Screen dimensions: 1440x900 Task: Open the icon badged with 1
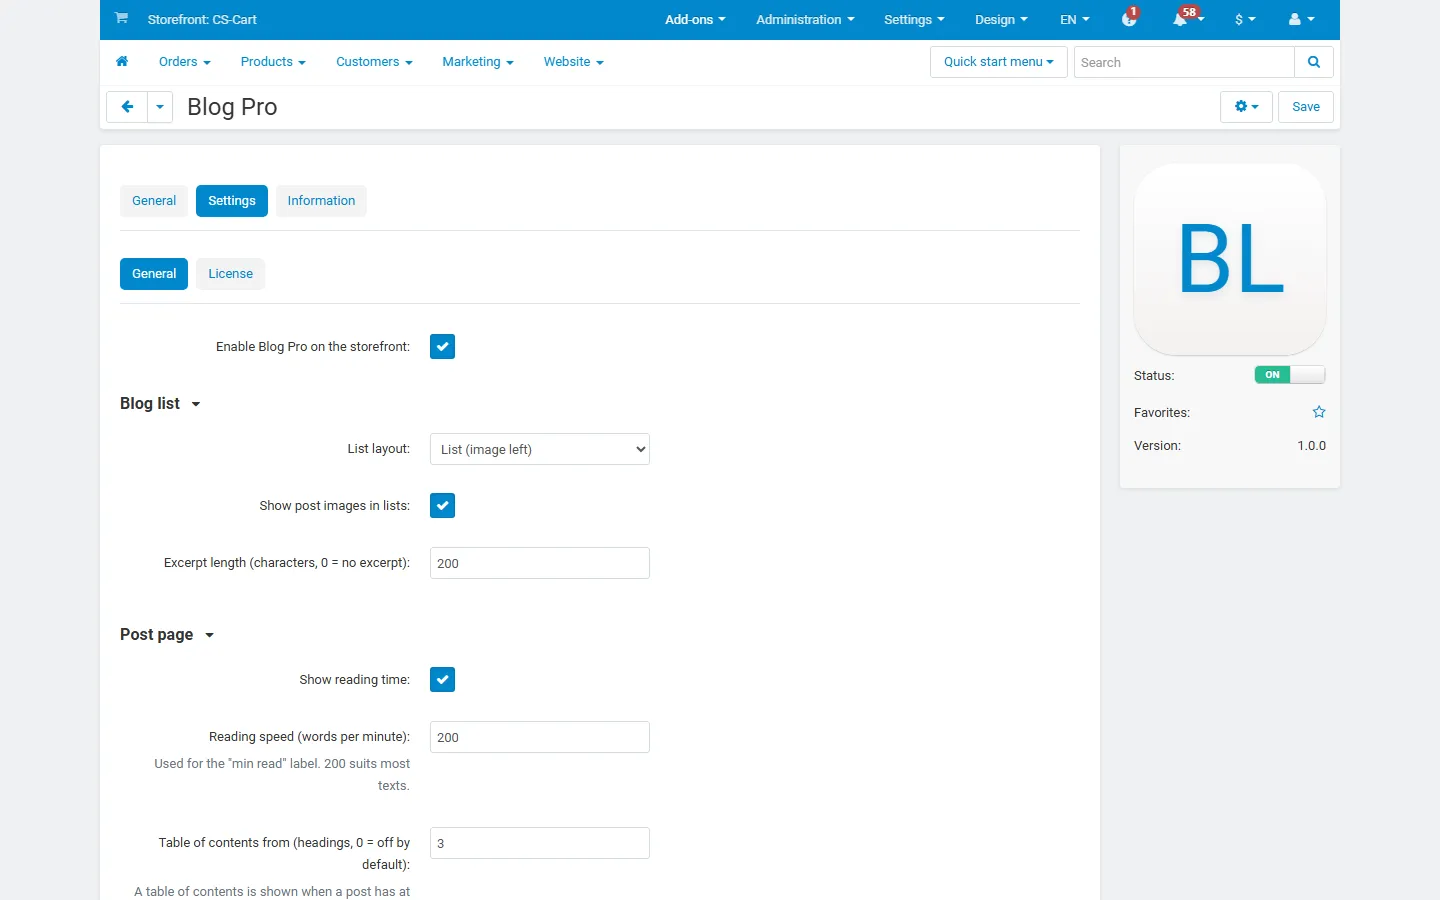click(x=1130, y=18)
